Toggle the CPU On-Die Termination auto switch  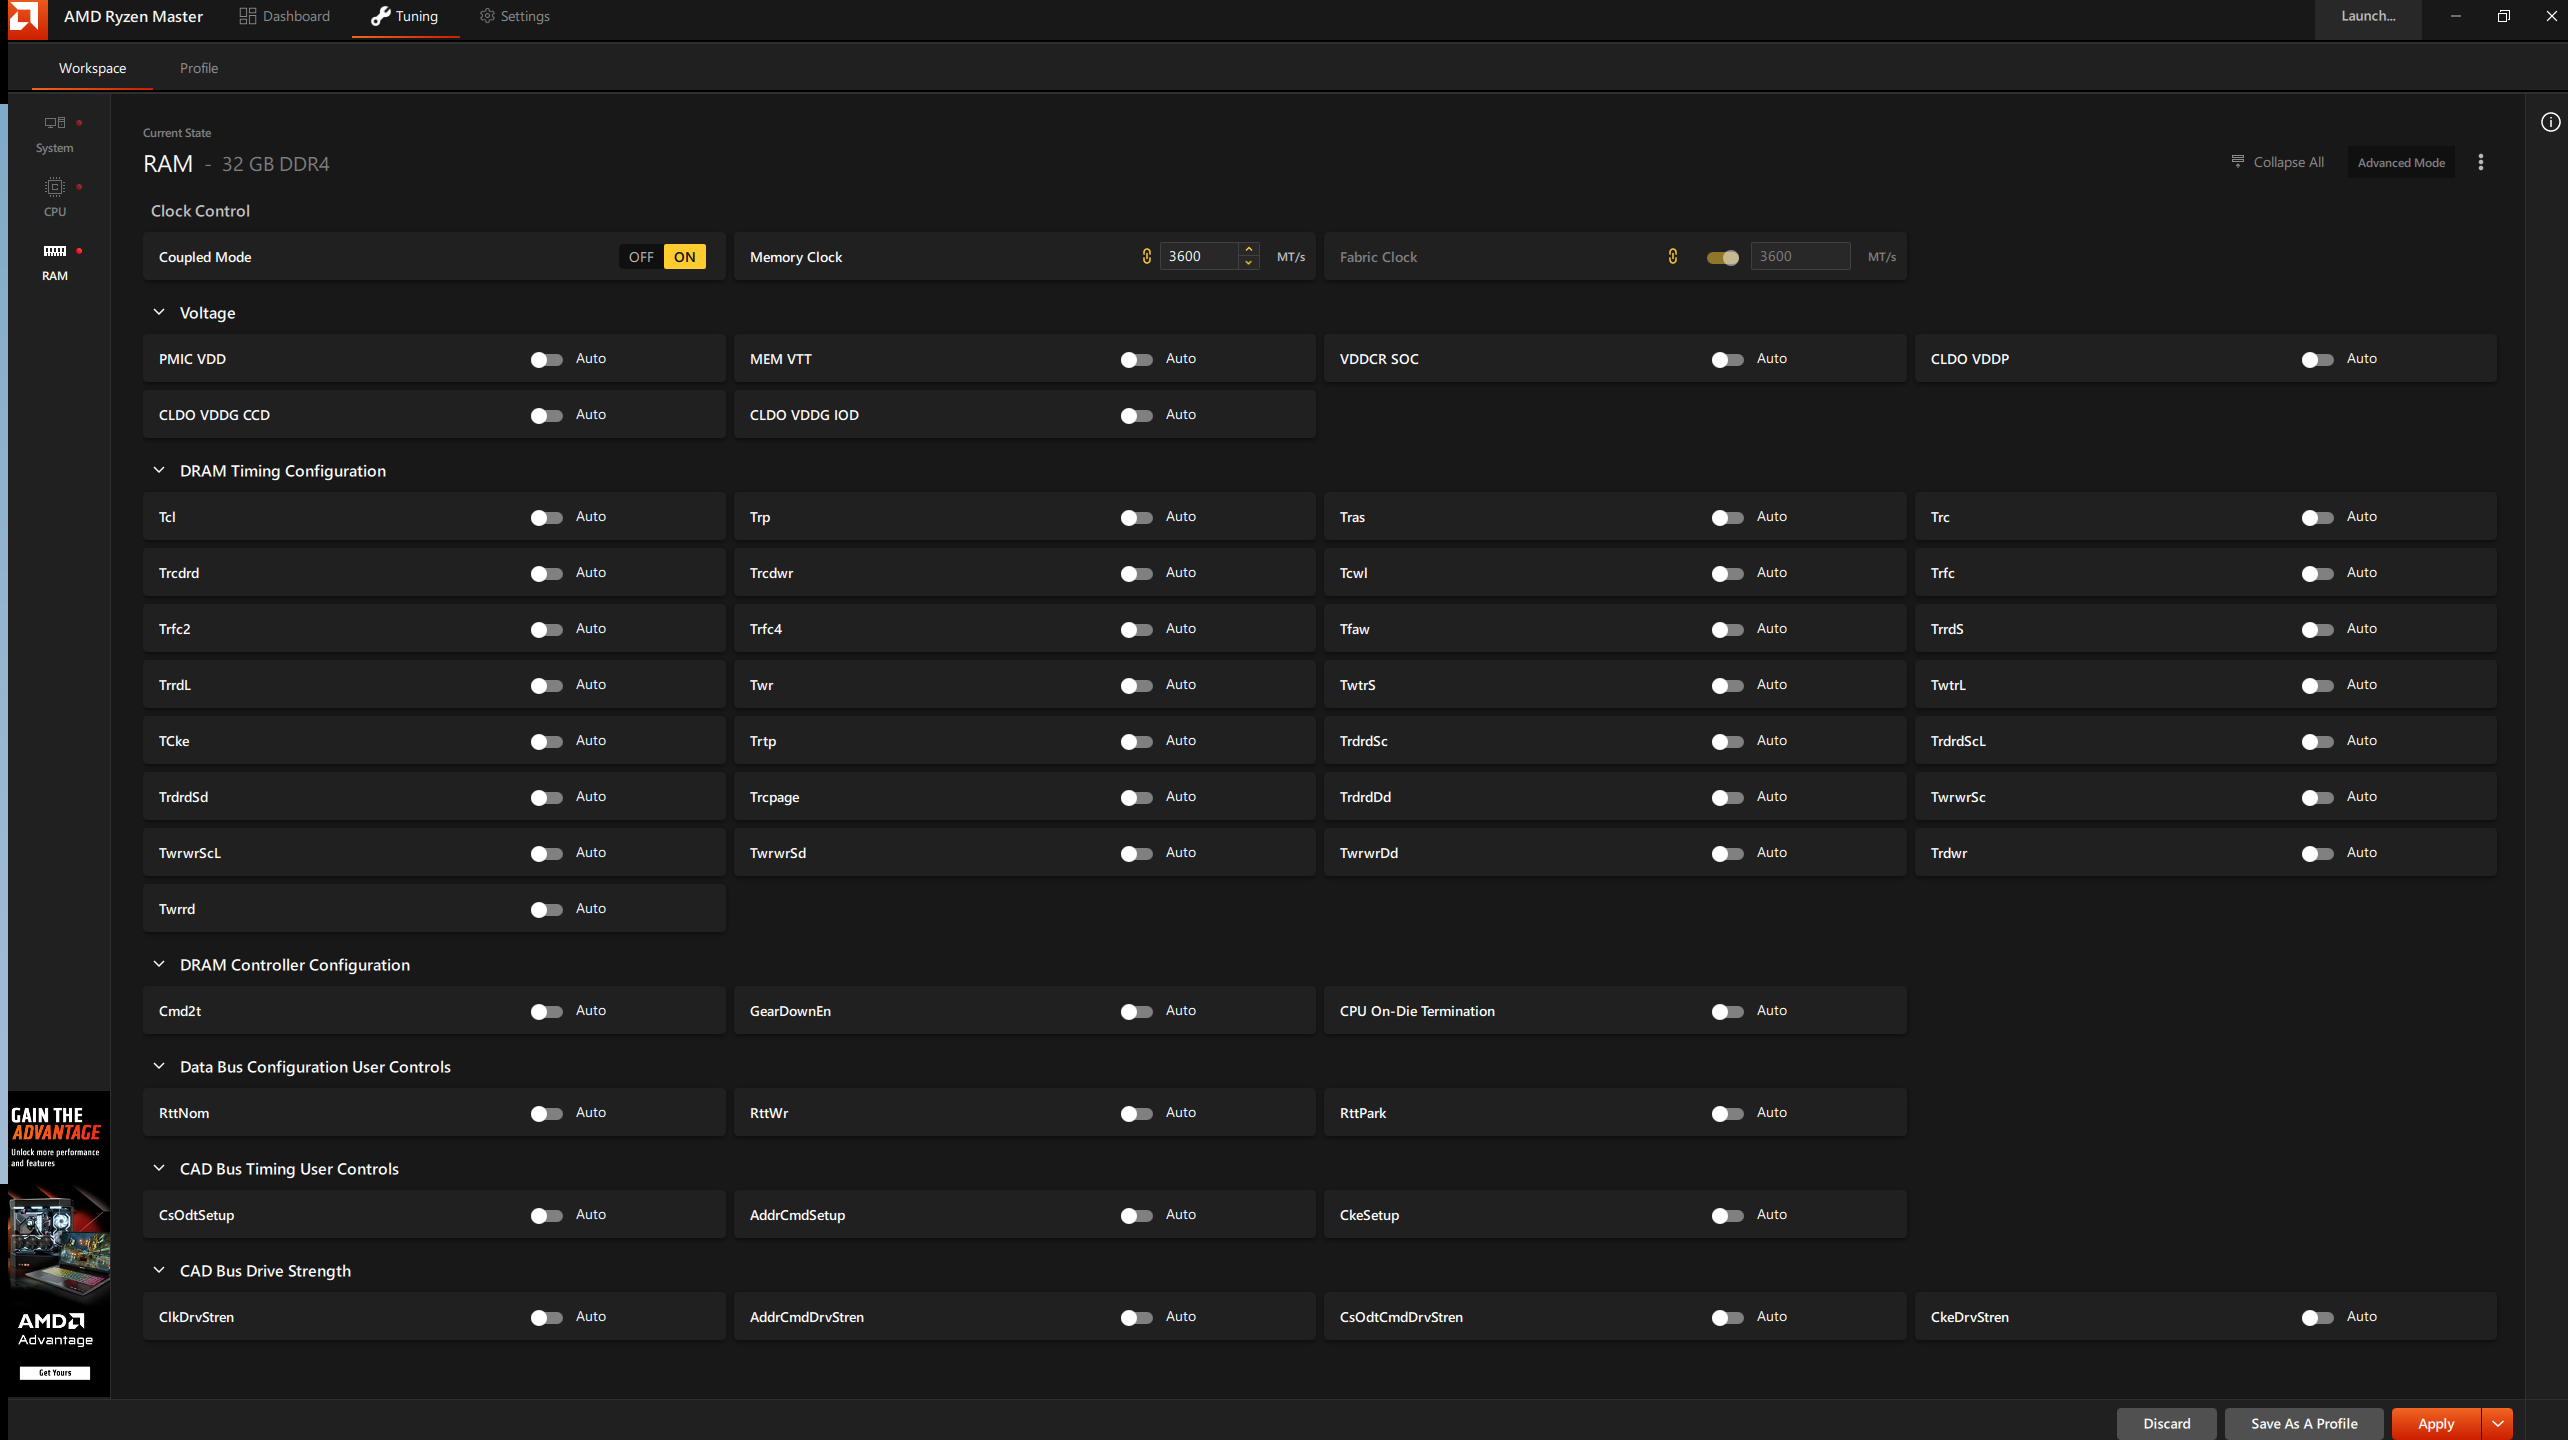tap(1727, 1011)
